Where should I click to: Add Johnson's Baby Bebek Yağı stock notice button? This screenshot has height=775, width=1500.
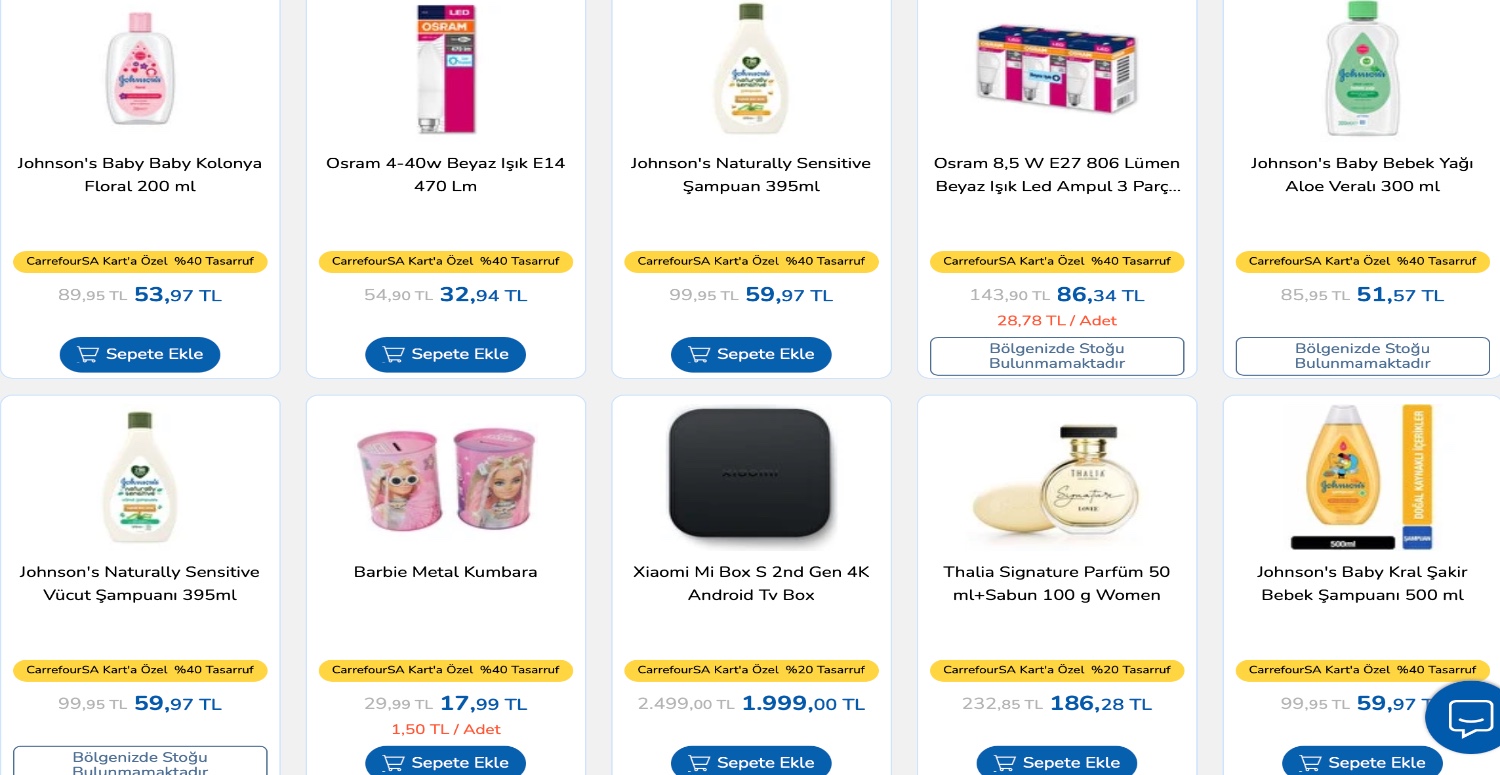click(1362, 356)
